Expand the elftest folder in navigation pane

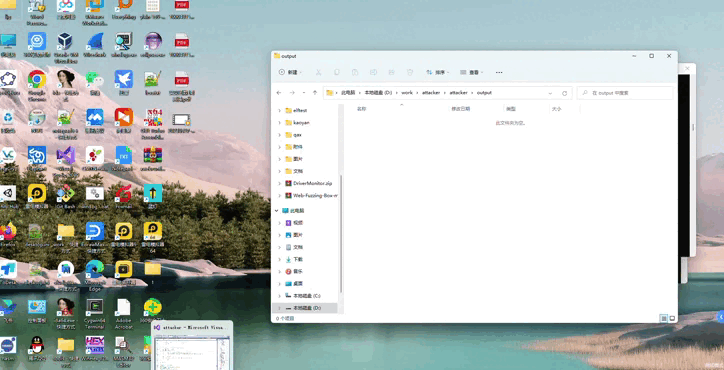[x=279, y=110]
